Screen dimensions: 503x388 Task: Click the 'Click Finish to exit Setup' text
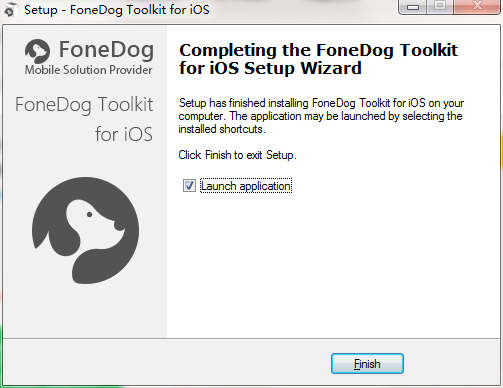click(x=237, y=155)
